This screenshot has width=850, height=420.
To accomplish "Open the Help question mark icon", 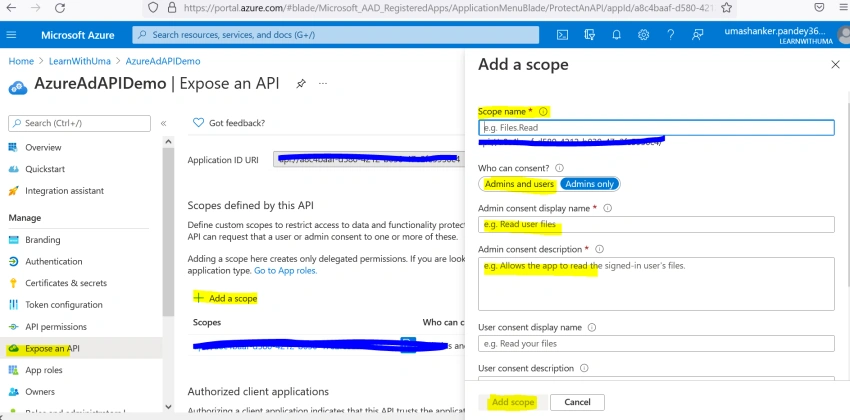I will (x=671, y=35).
